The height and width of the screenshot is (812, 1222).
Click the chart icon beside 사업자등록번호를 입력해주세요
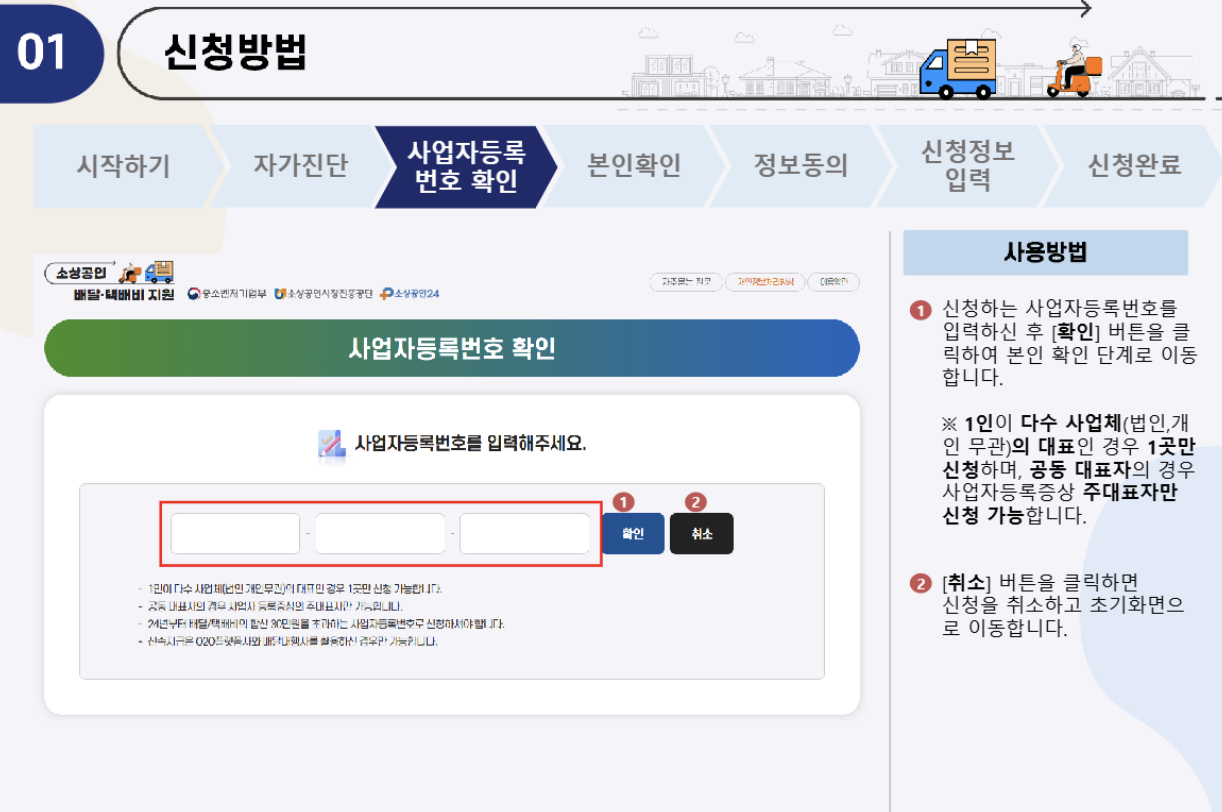pos(331,443)
